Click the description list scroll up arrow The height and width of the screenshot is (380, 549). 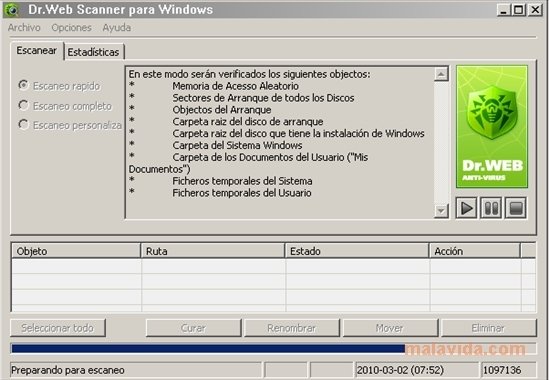click(x=441, y=74)
